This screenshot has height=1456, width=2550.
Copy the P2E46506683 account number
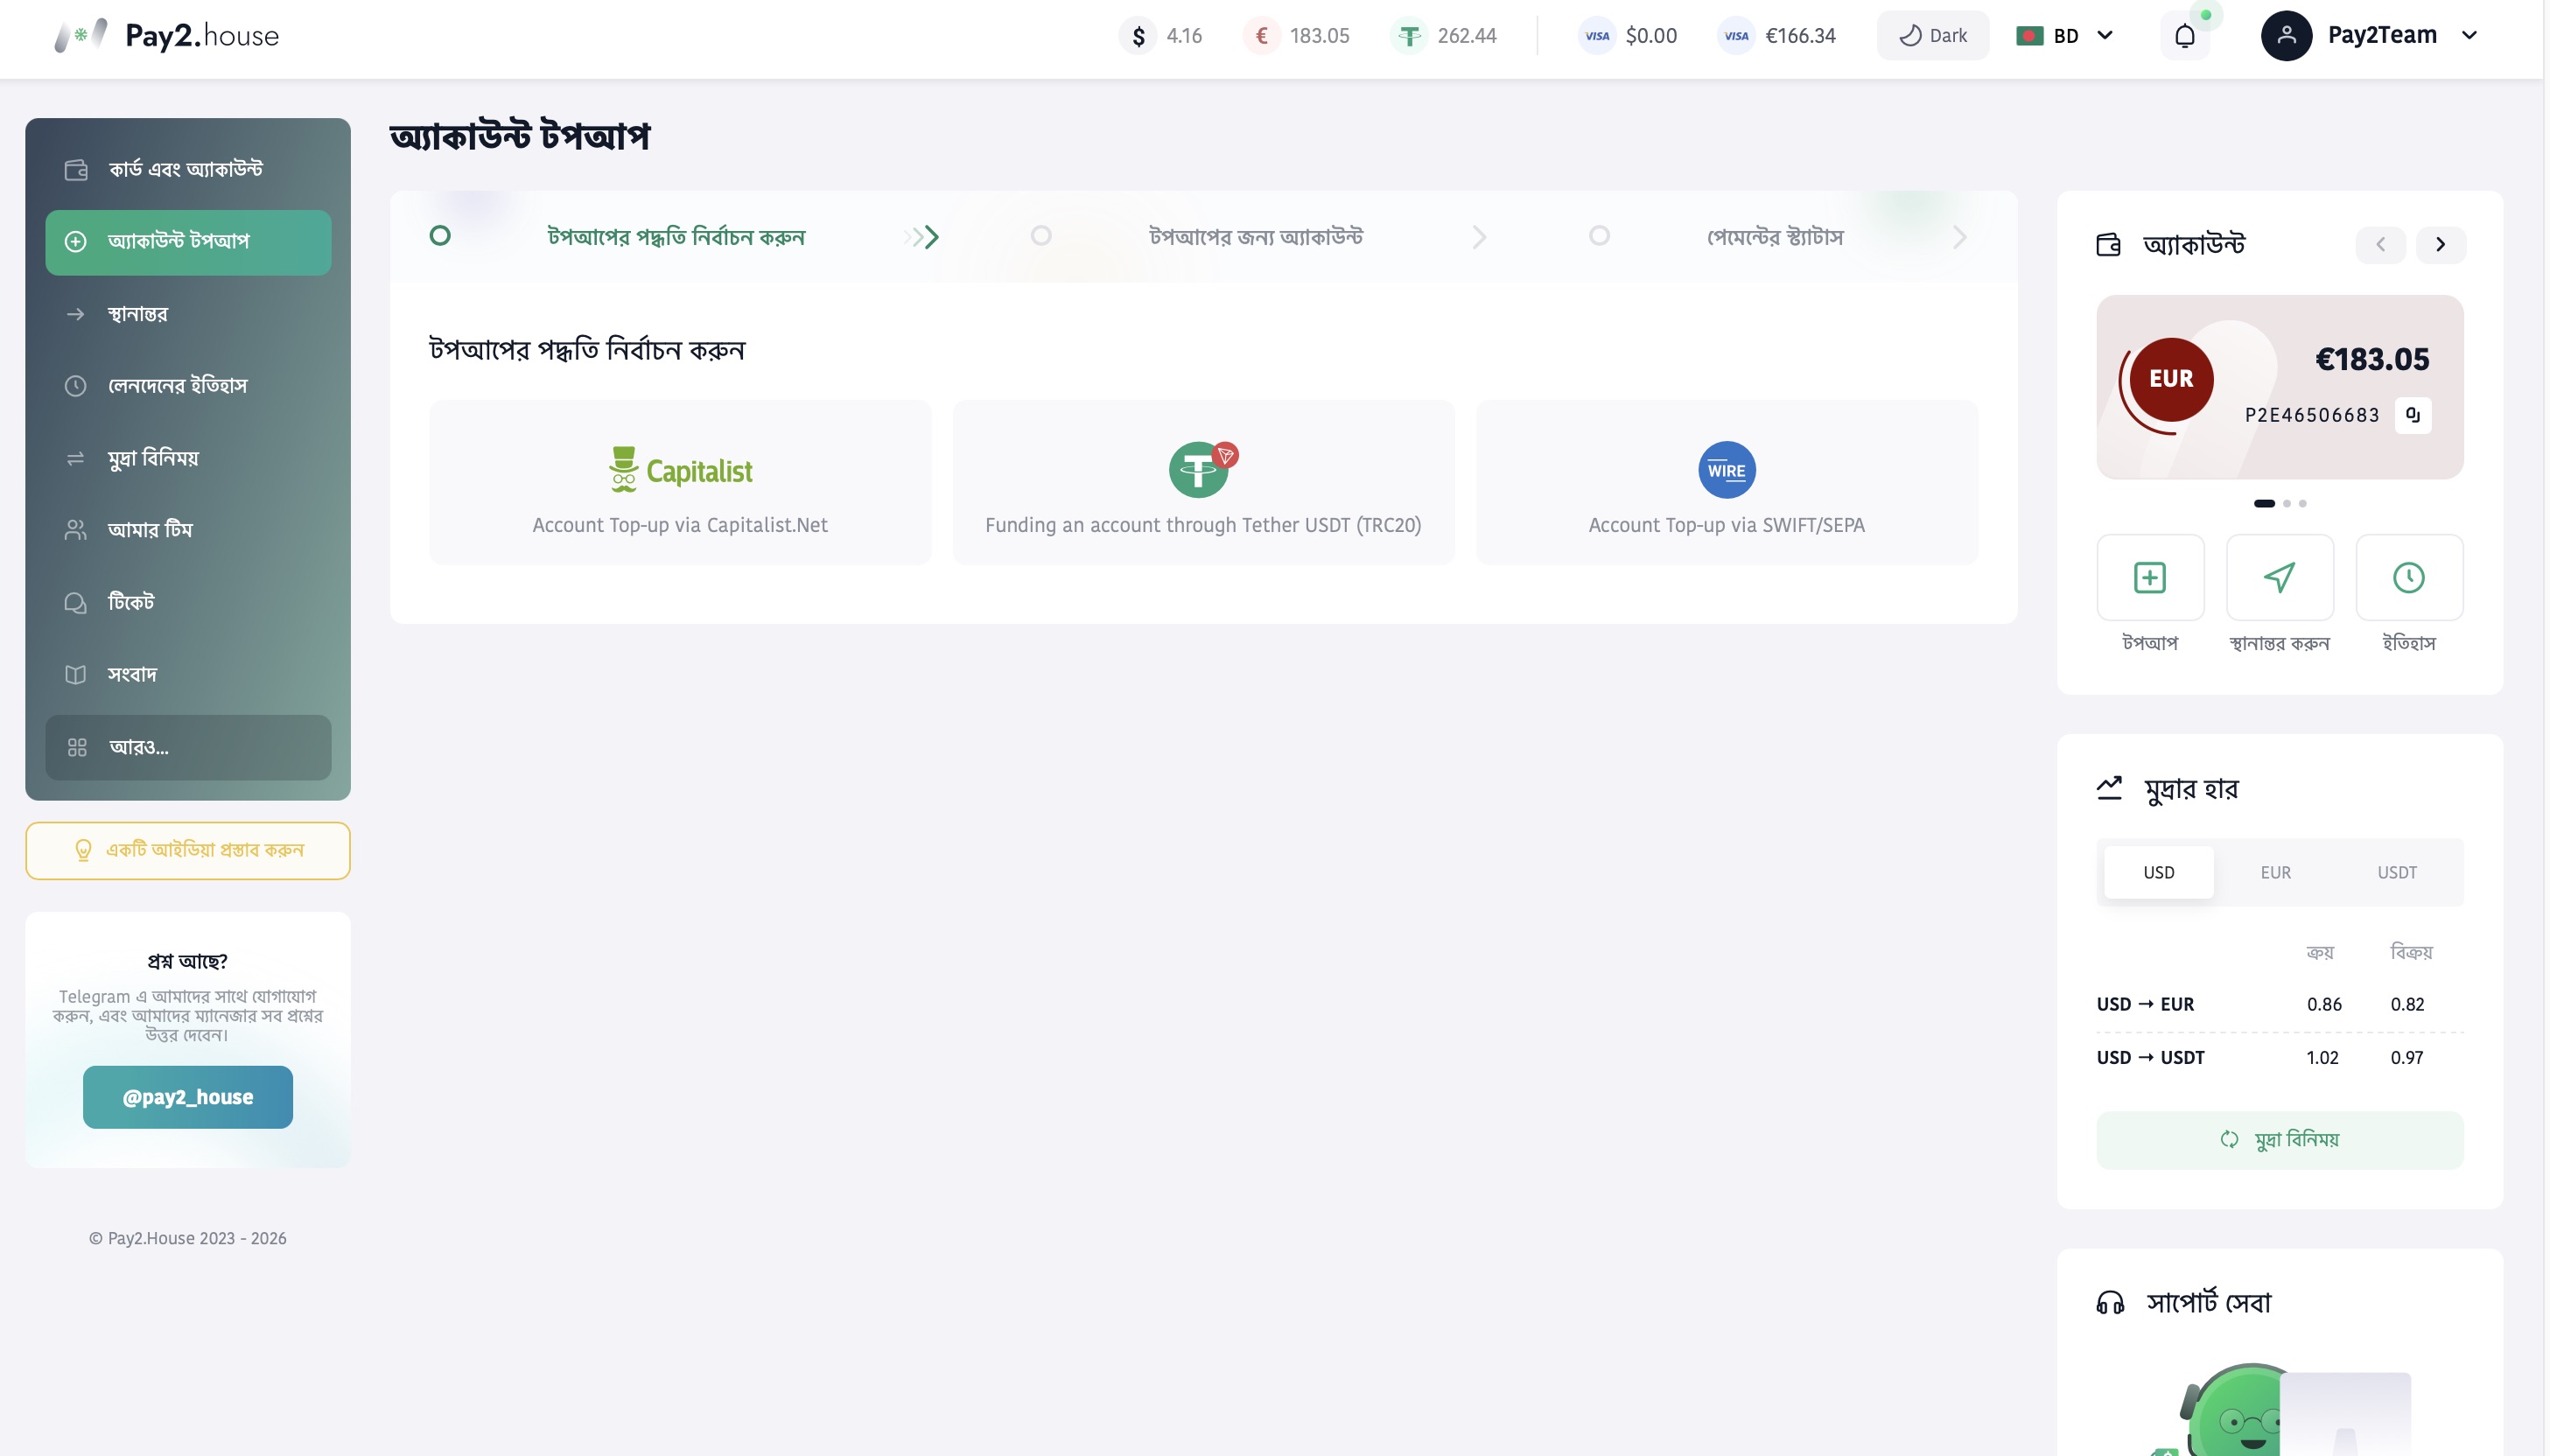2412,415
